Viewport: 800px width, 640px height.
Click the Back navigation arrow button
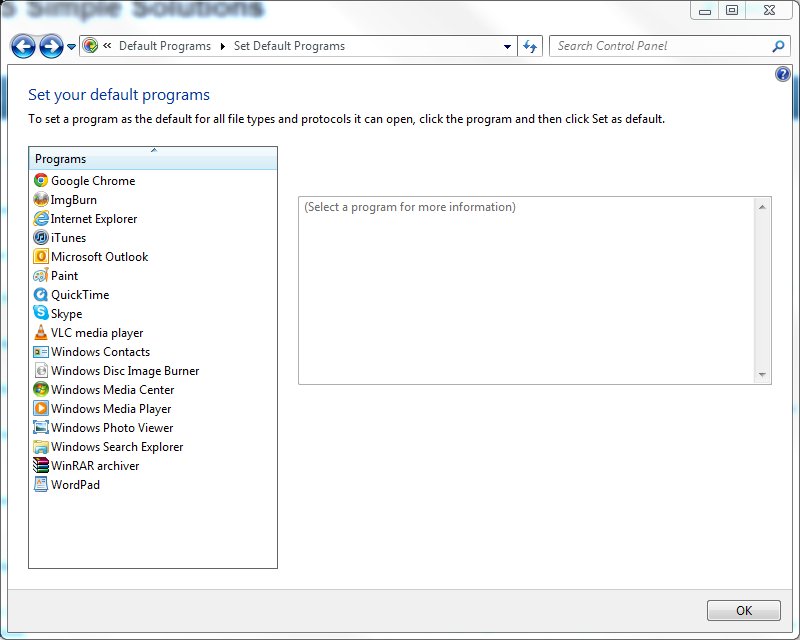(x=23, y=46)
